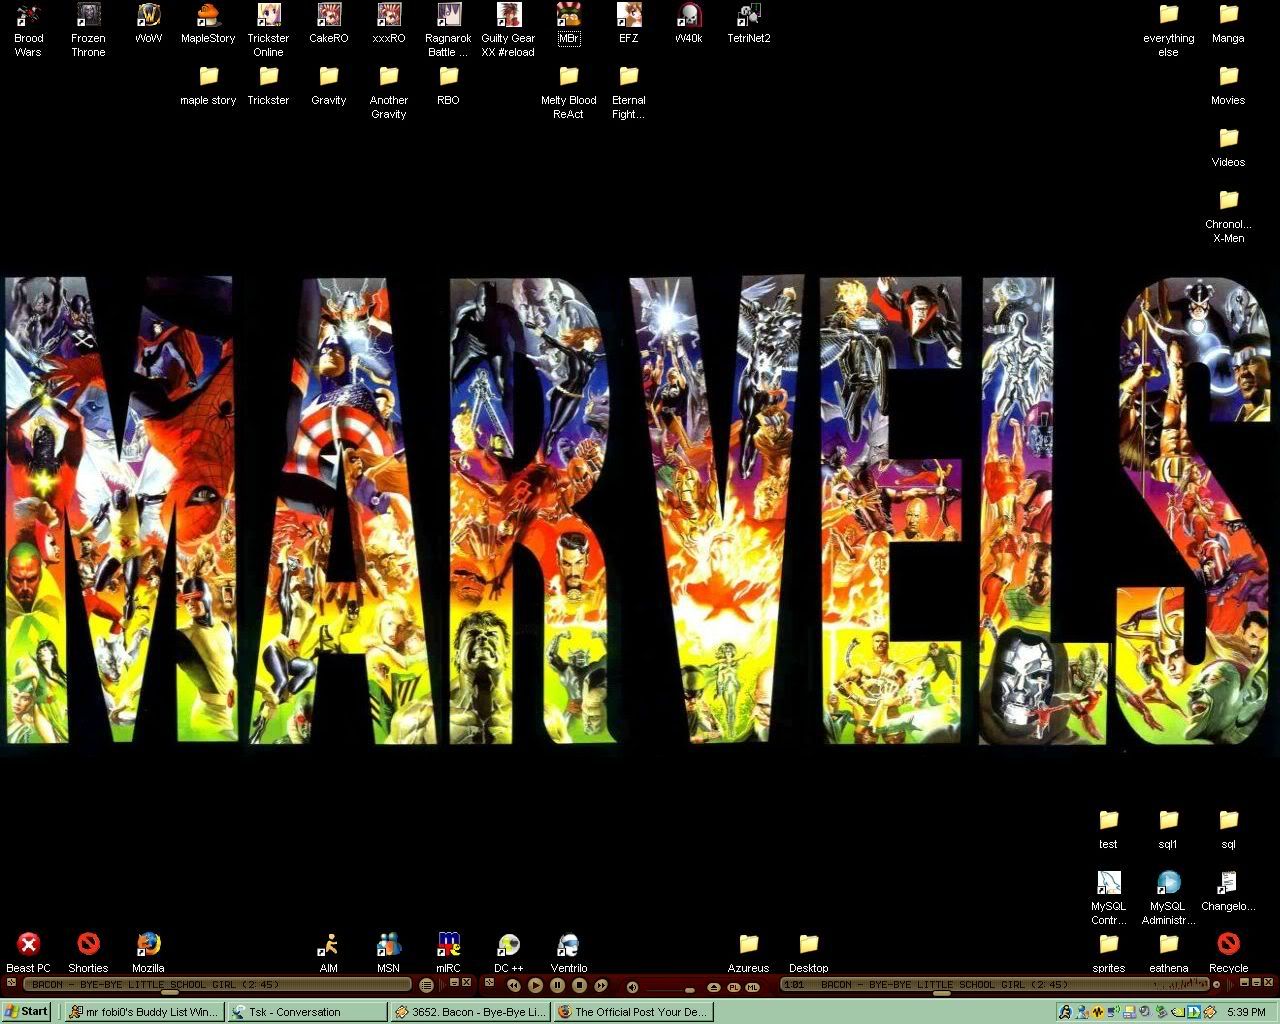This screenshot has width=1280, height=1024.
Task: Click the Winamp play button
Action: (x=535, y=985)
